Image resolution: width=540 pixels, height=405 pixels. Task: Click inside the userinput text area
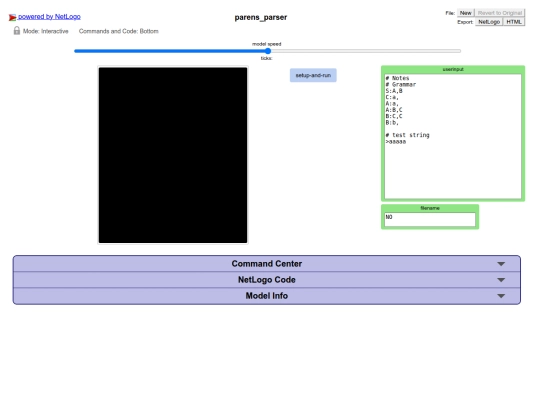click(453, 136)
